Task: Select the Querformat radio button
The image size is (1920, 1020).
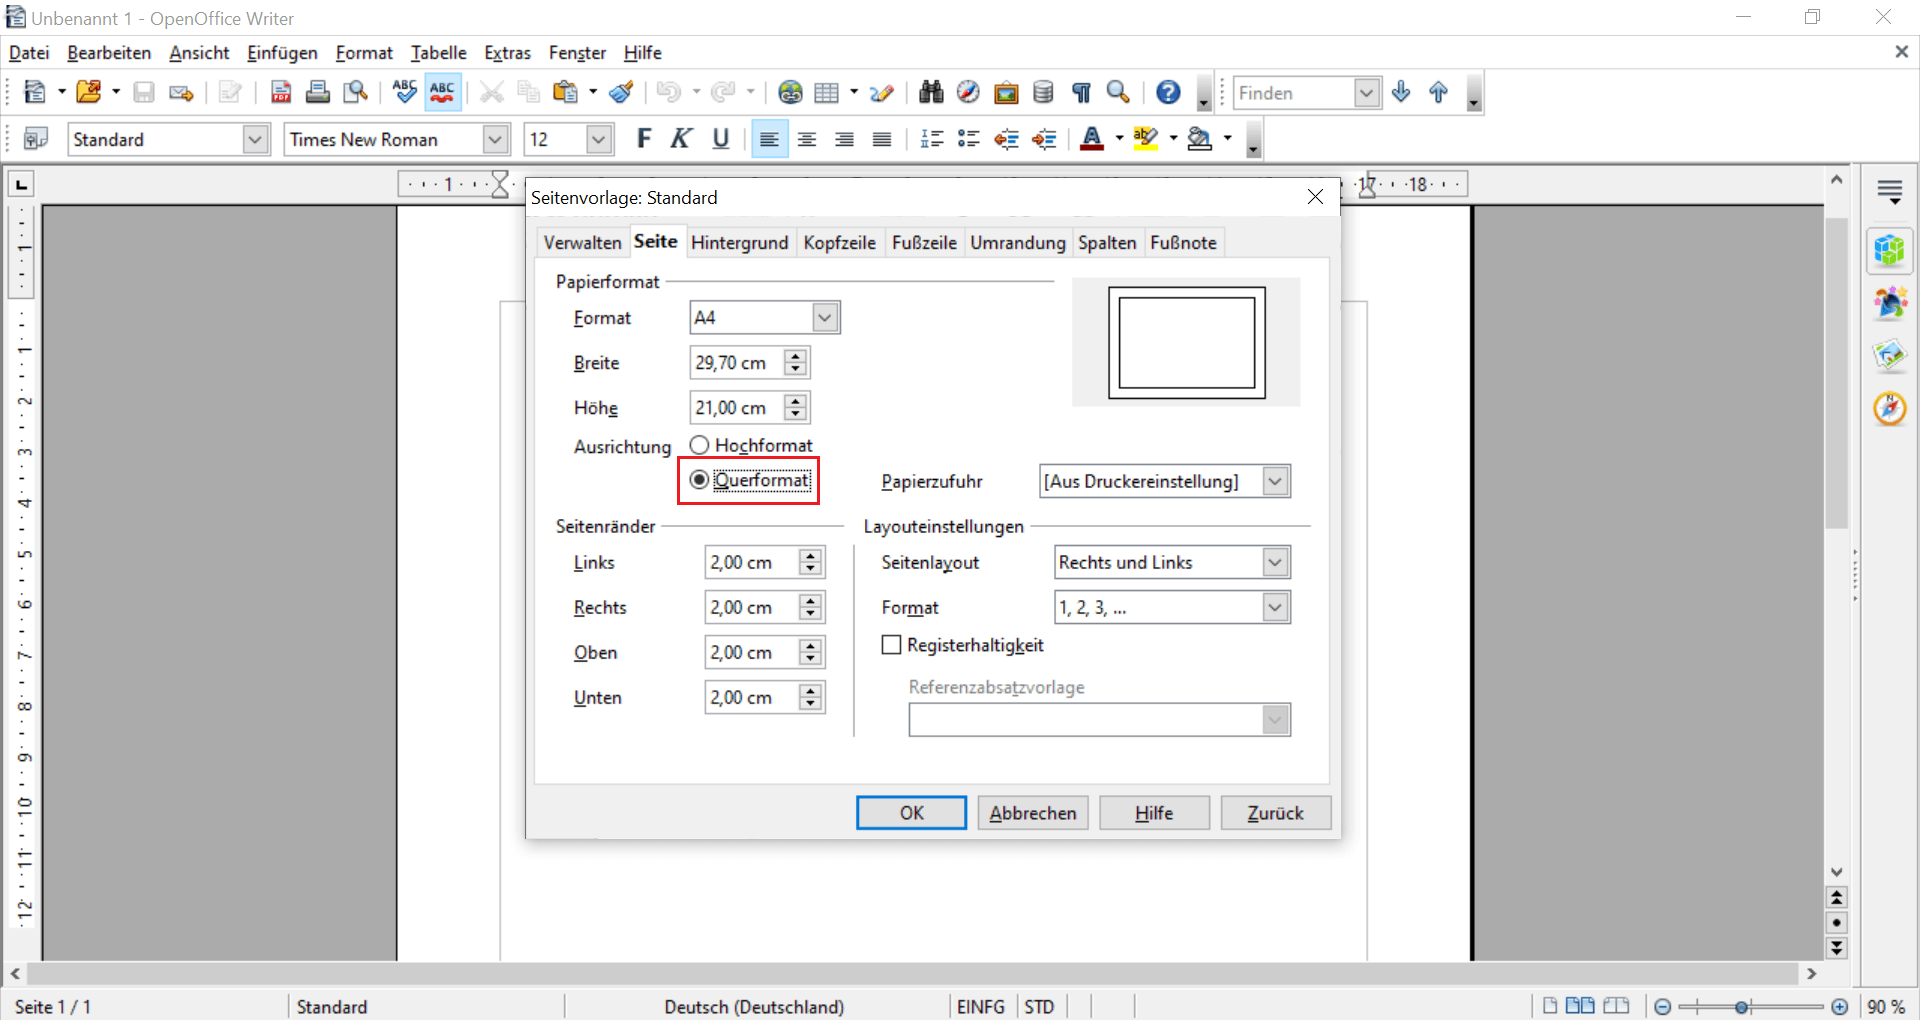Action: point(699,480)
